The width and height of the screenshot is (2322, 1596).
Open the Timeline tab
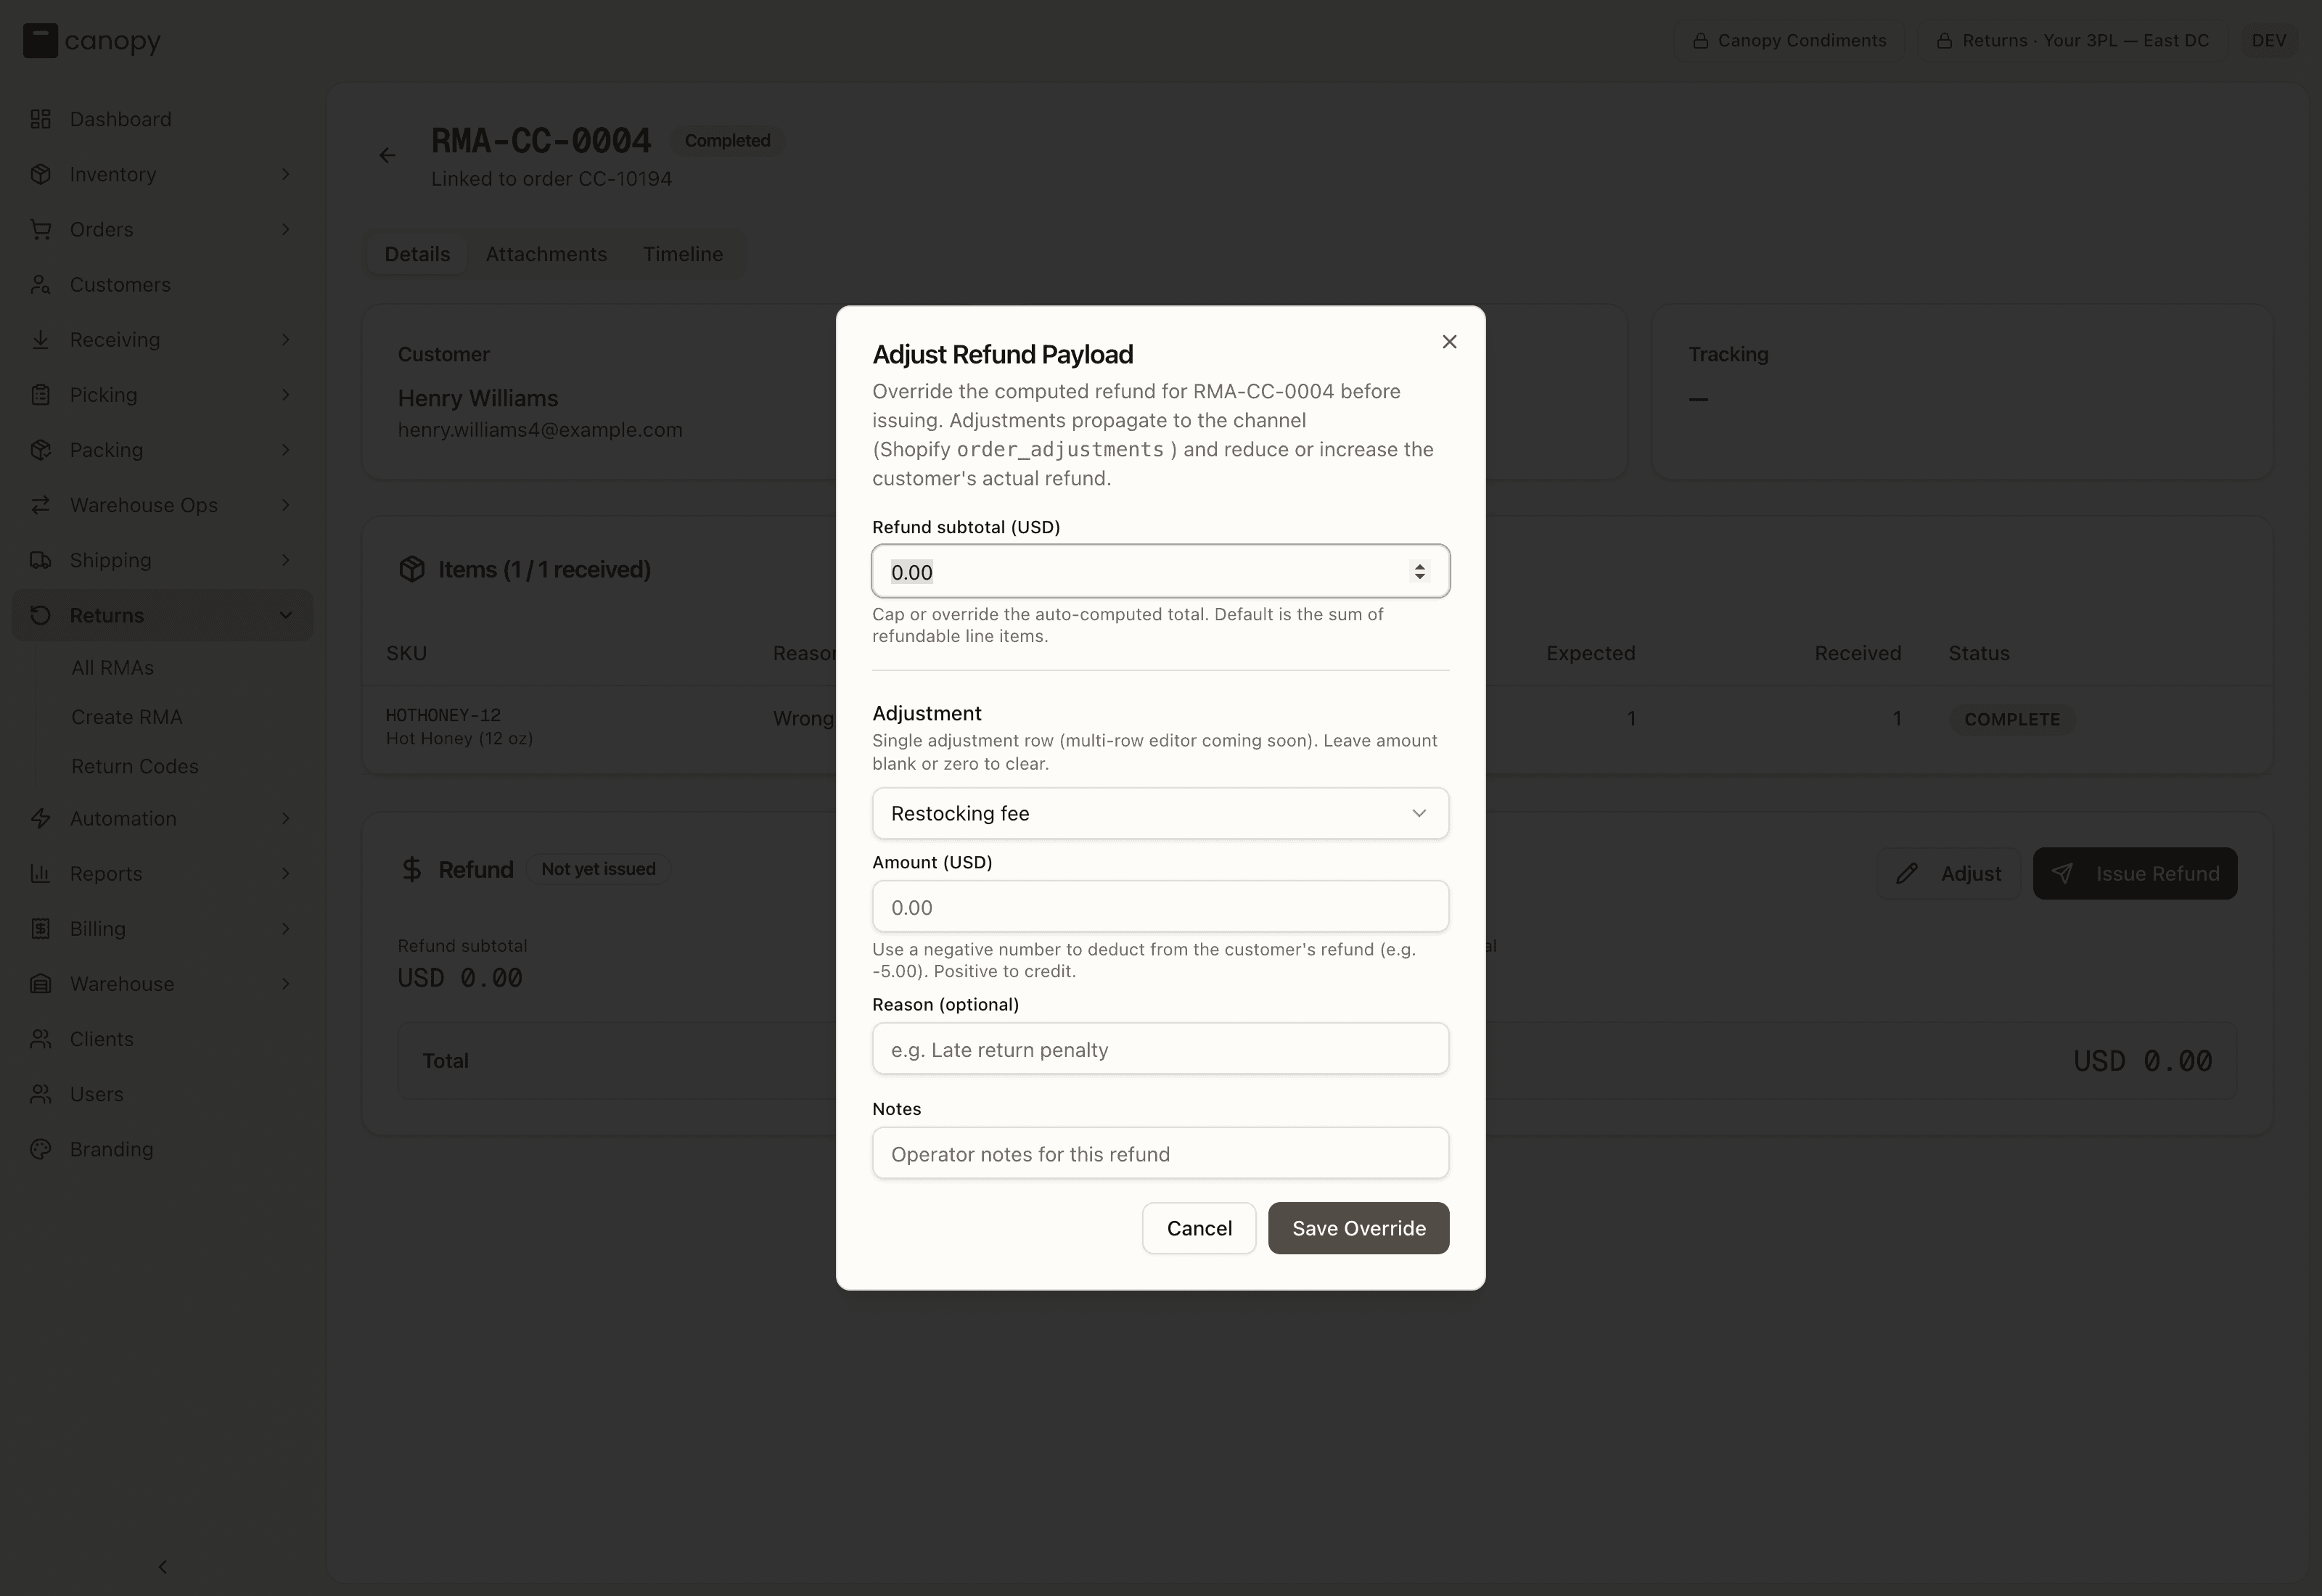pyautogui.click(x=683, y=254)
